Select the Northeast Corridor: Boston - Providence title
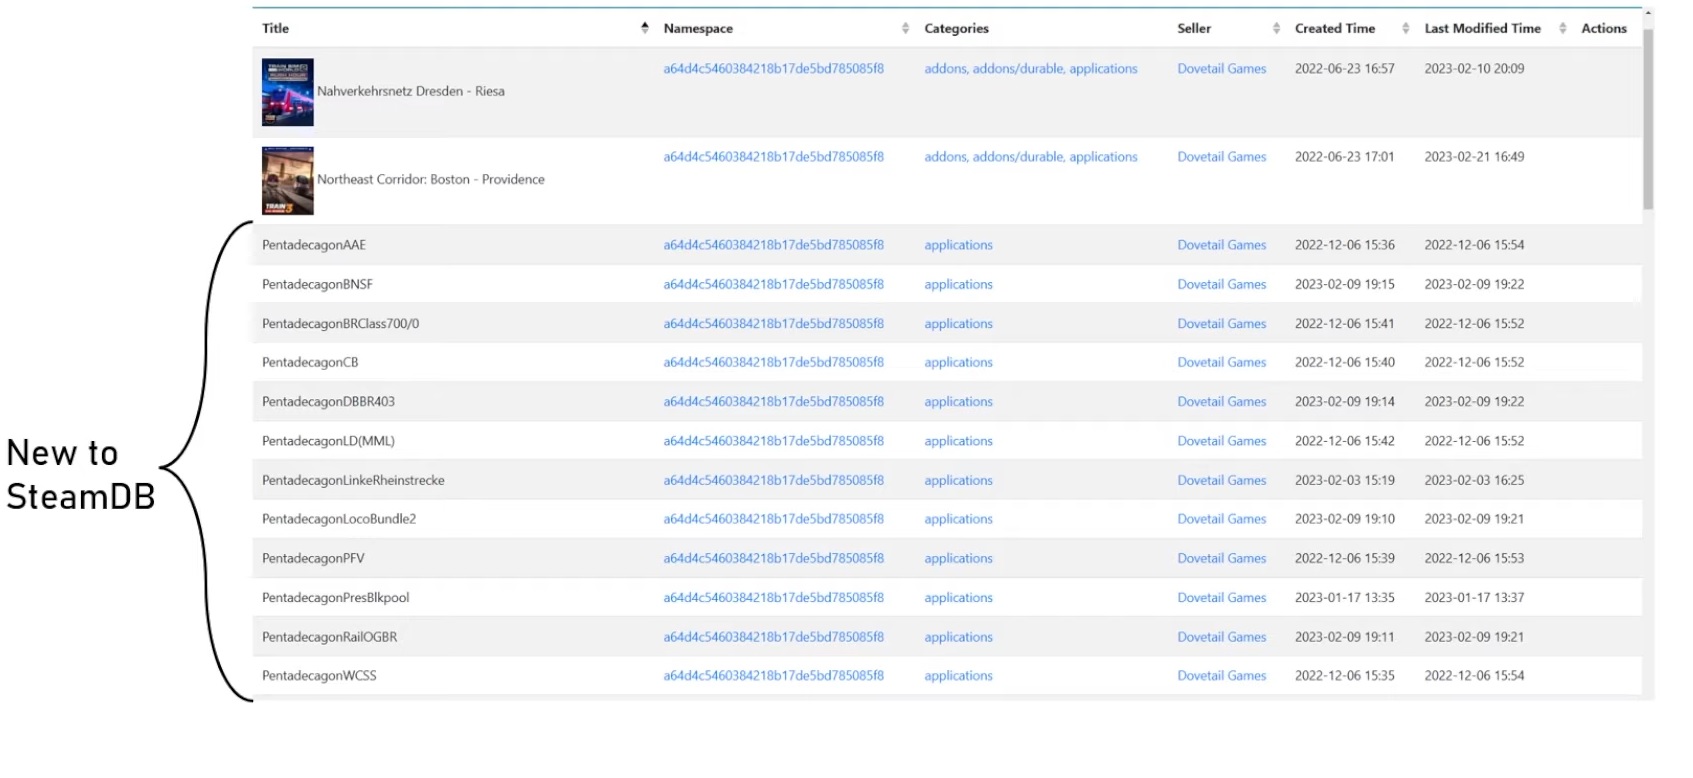 (431, 179)
